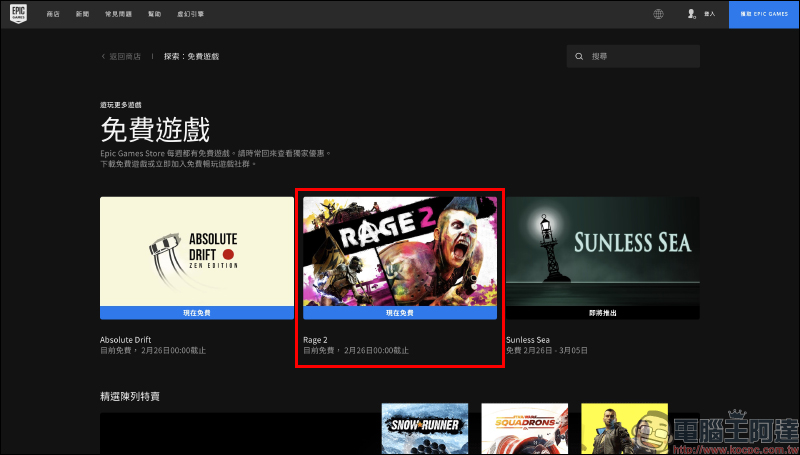The image size is (800, 455).
Task: Open the 虛幻引擎 (Unreal Engine) menu item
Action: coord(190,14)
